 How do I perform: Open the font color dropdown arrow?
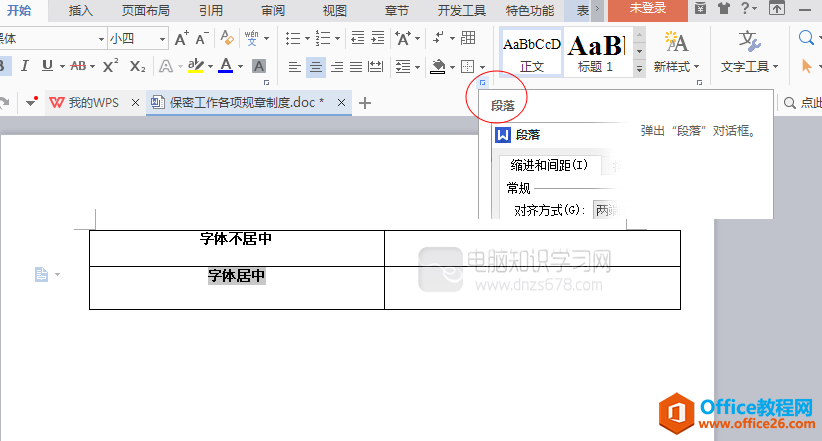pos(240,67)
